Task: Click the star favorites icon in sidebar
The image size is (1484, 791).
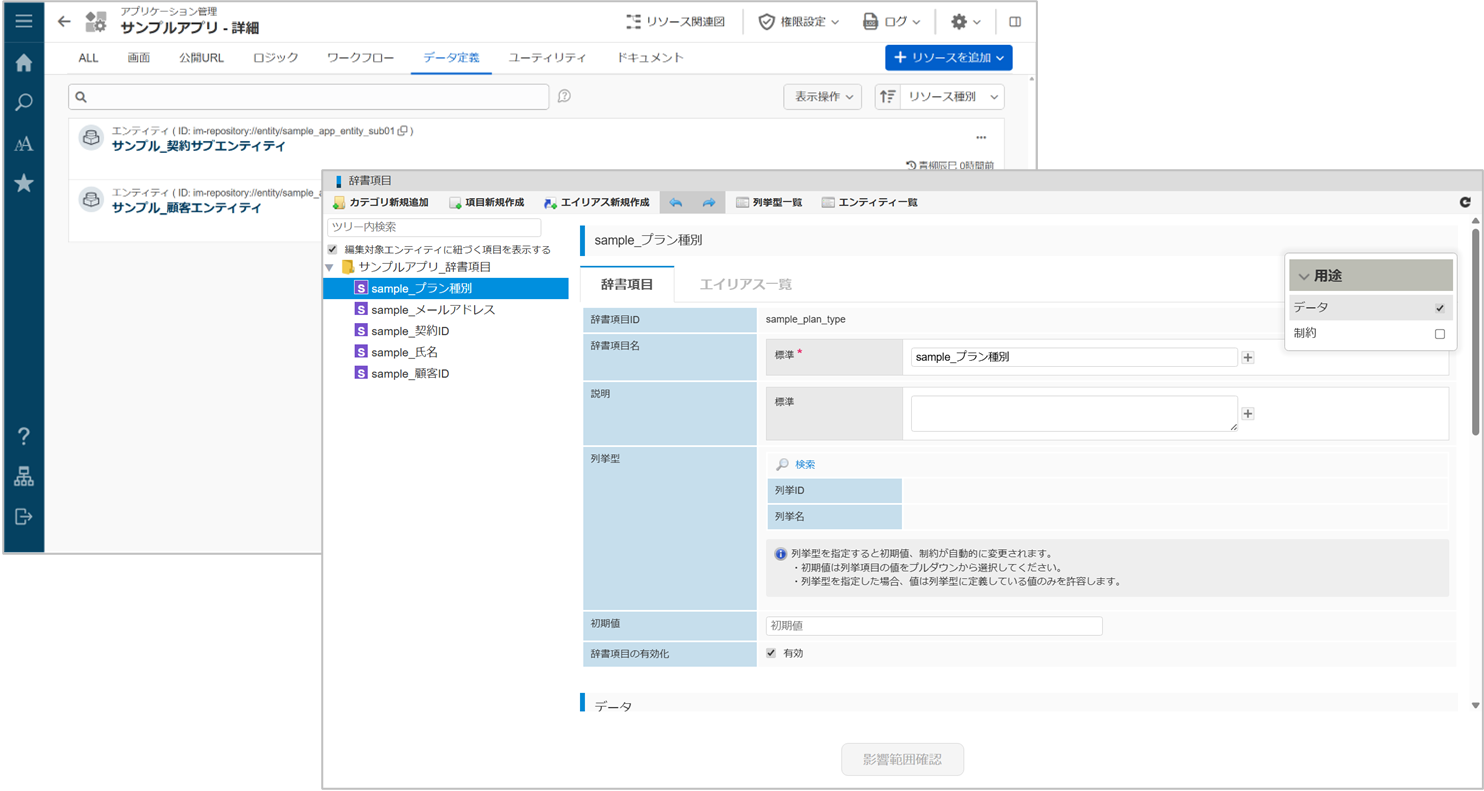Action: click(24, 183)
